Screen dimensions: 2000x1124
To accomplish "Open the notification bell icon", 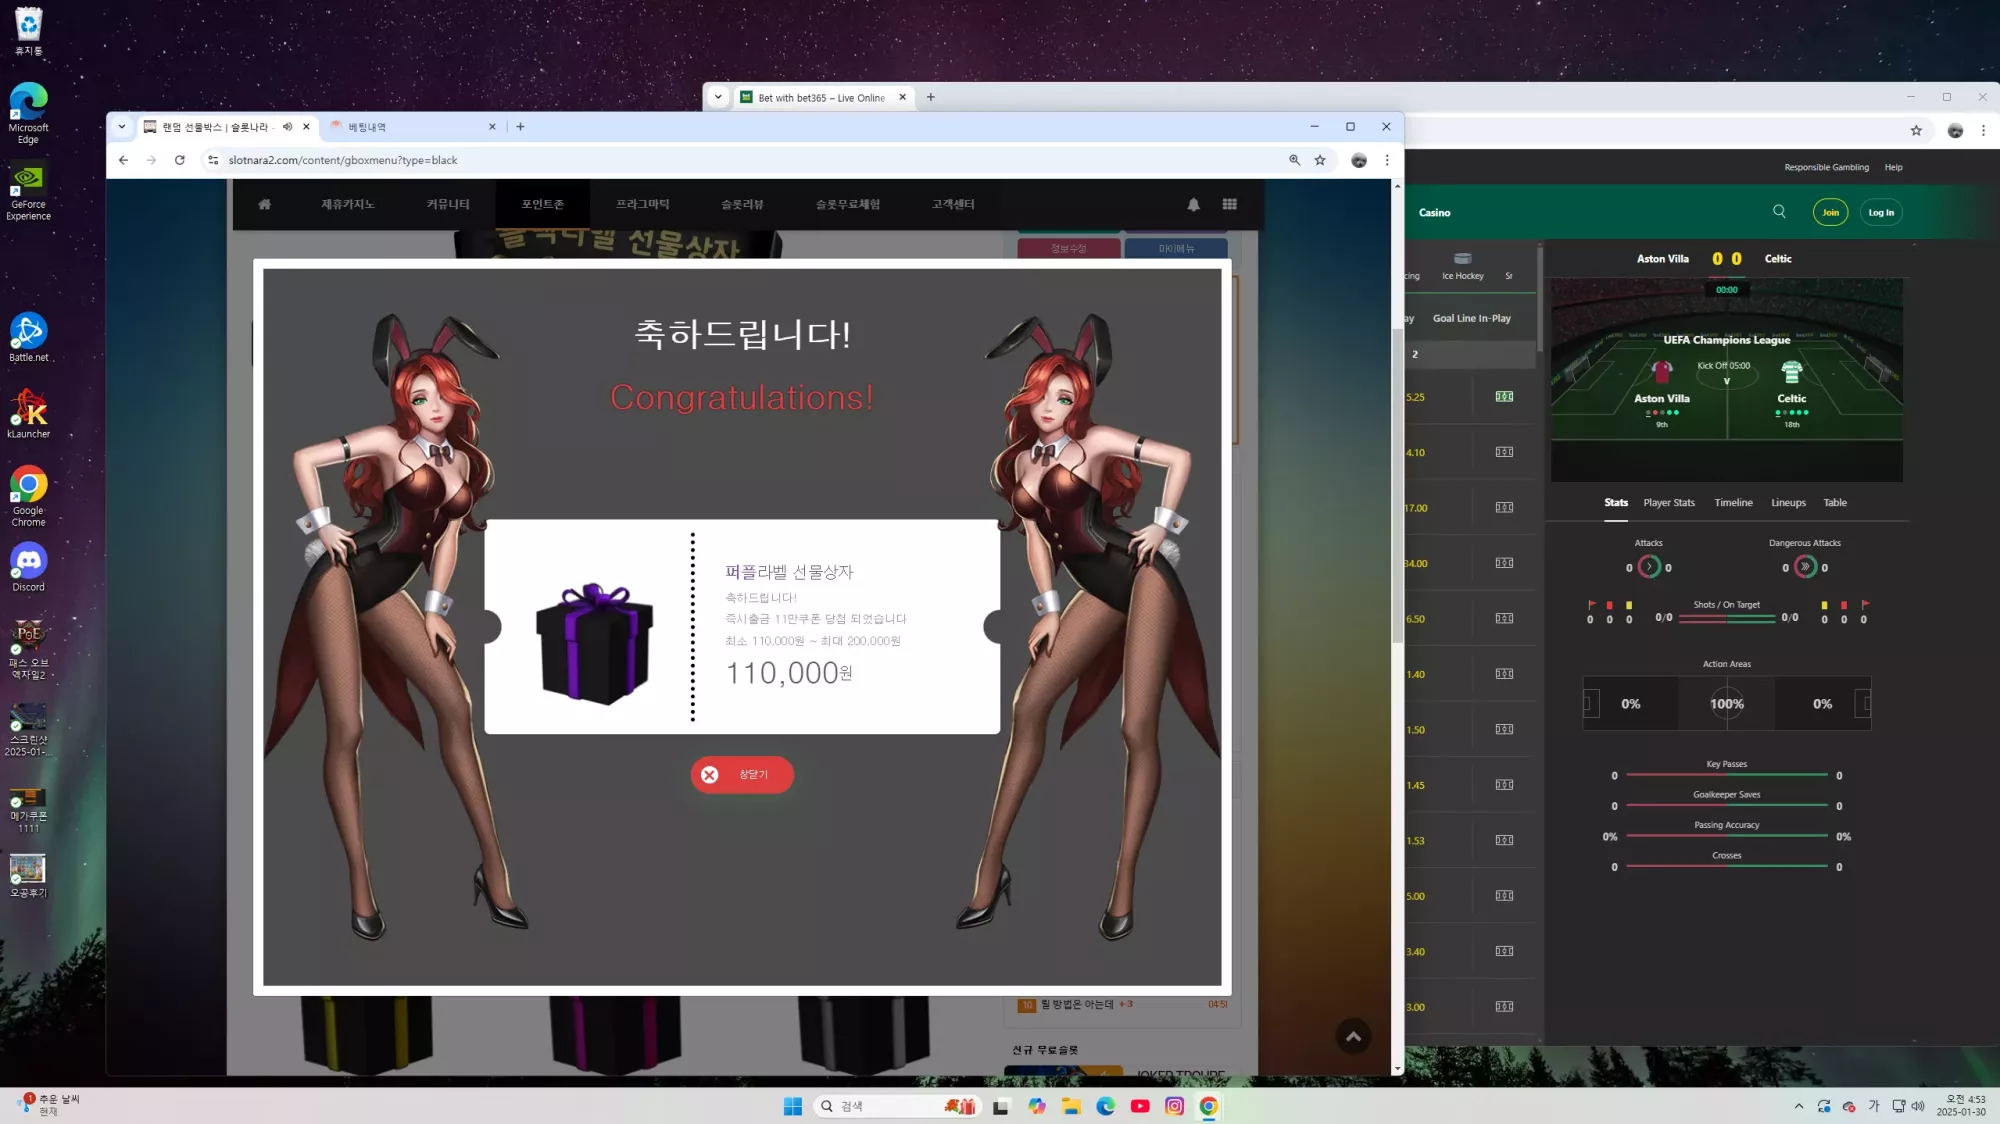I will click(1193, 204).
